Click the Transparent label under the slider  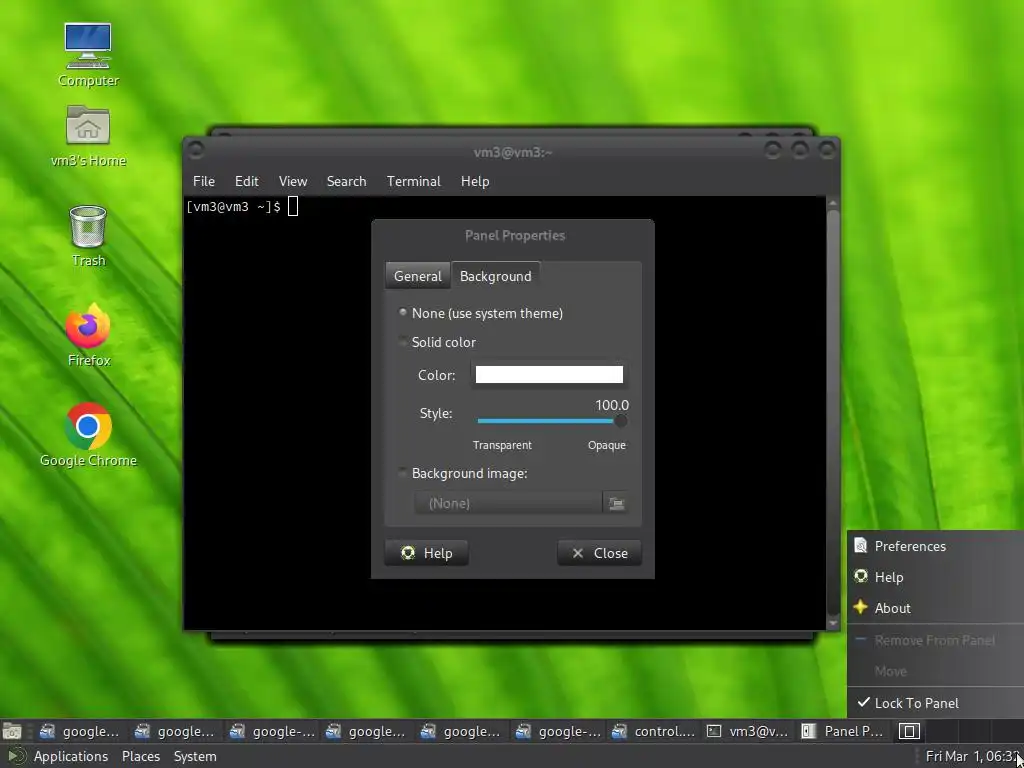coord(502,445)
